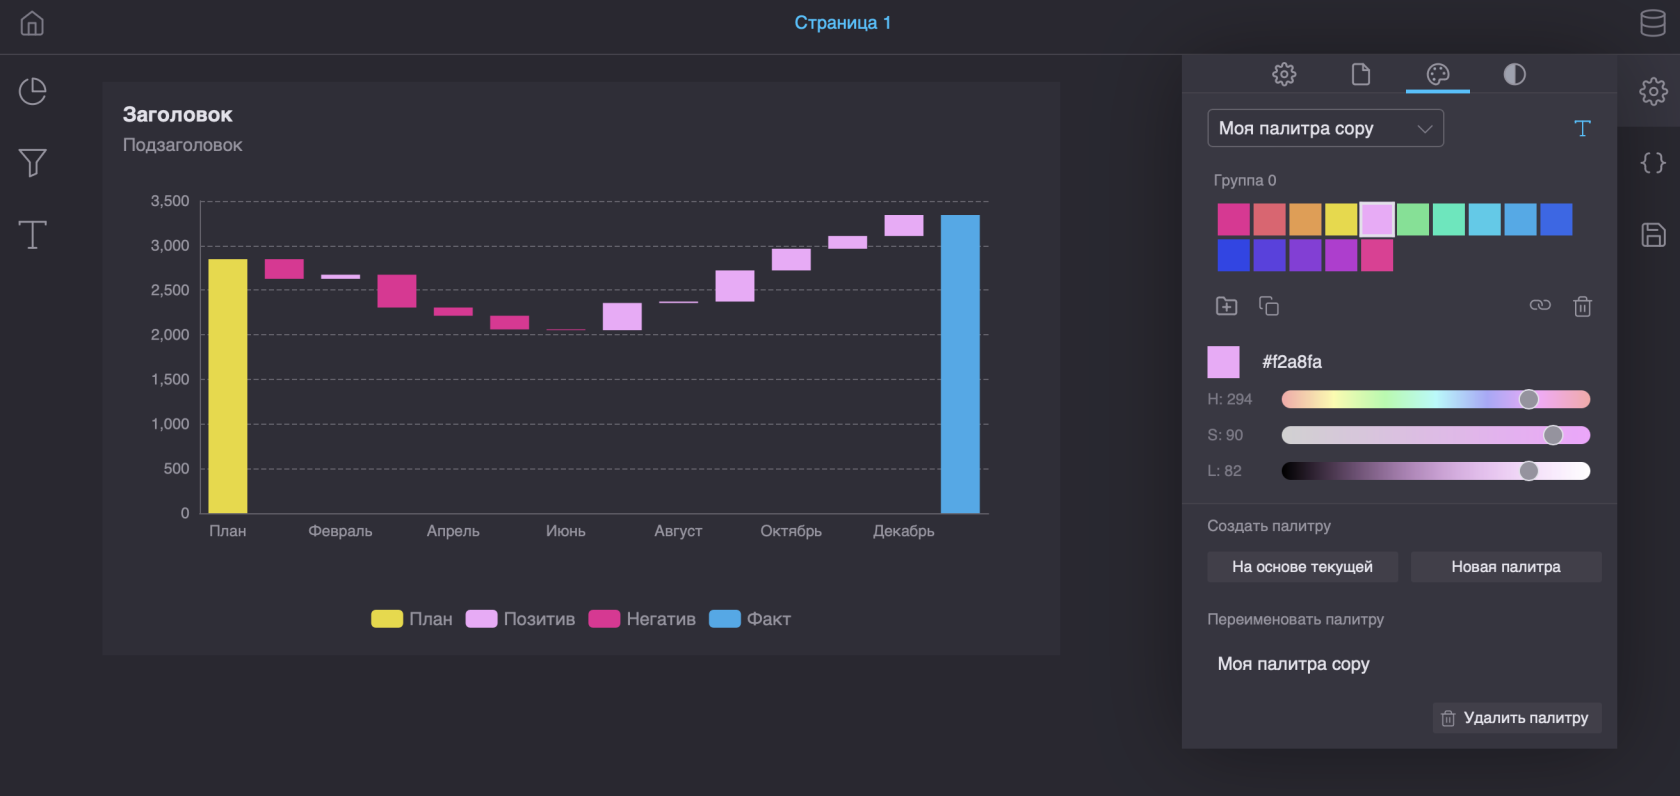Switch to the gear settings tab in panel
The image size is (1680, 796).
[1284, 74]
